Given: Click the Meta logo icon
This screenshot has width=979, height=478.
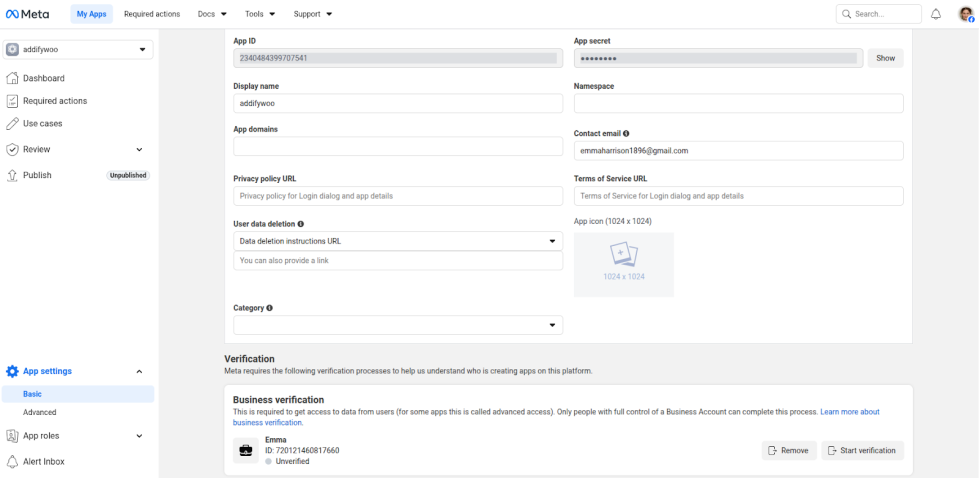Looking at the screenshot, I should (13, 14).
